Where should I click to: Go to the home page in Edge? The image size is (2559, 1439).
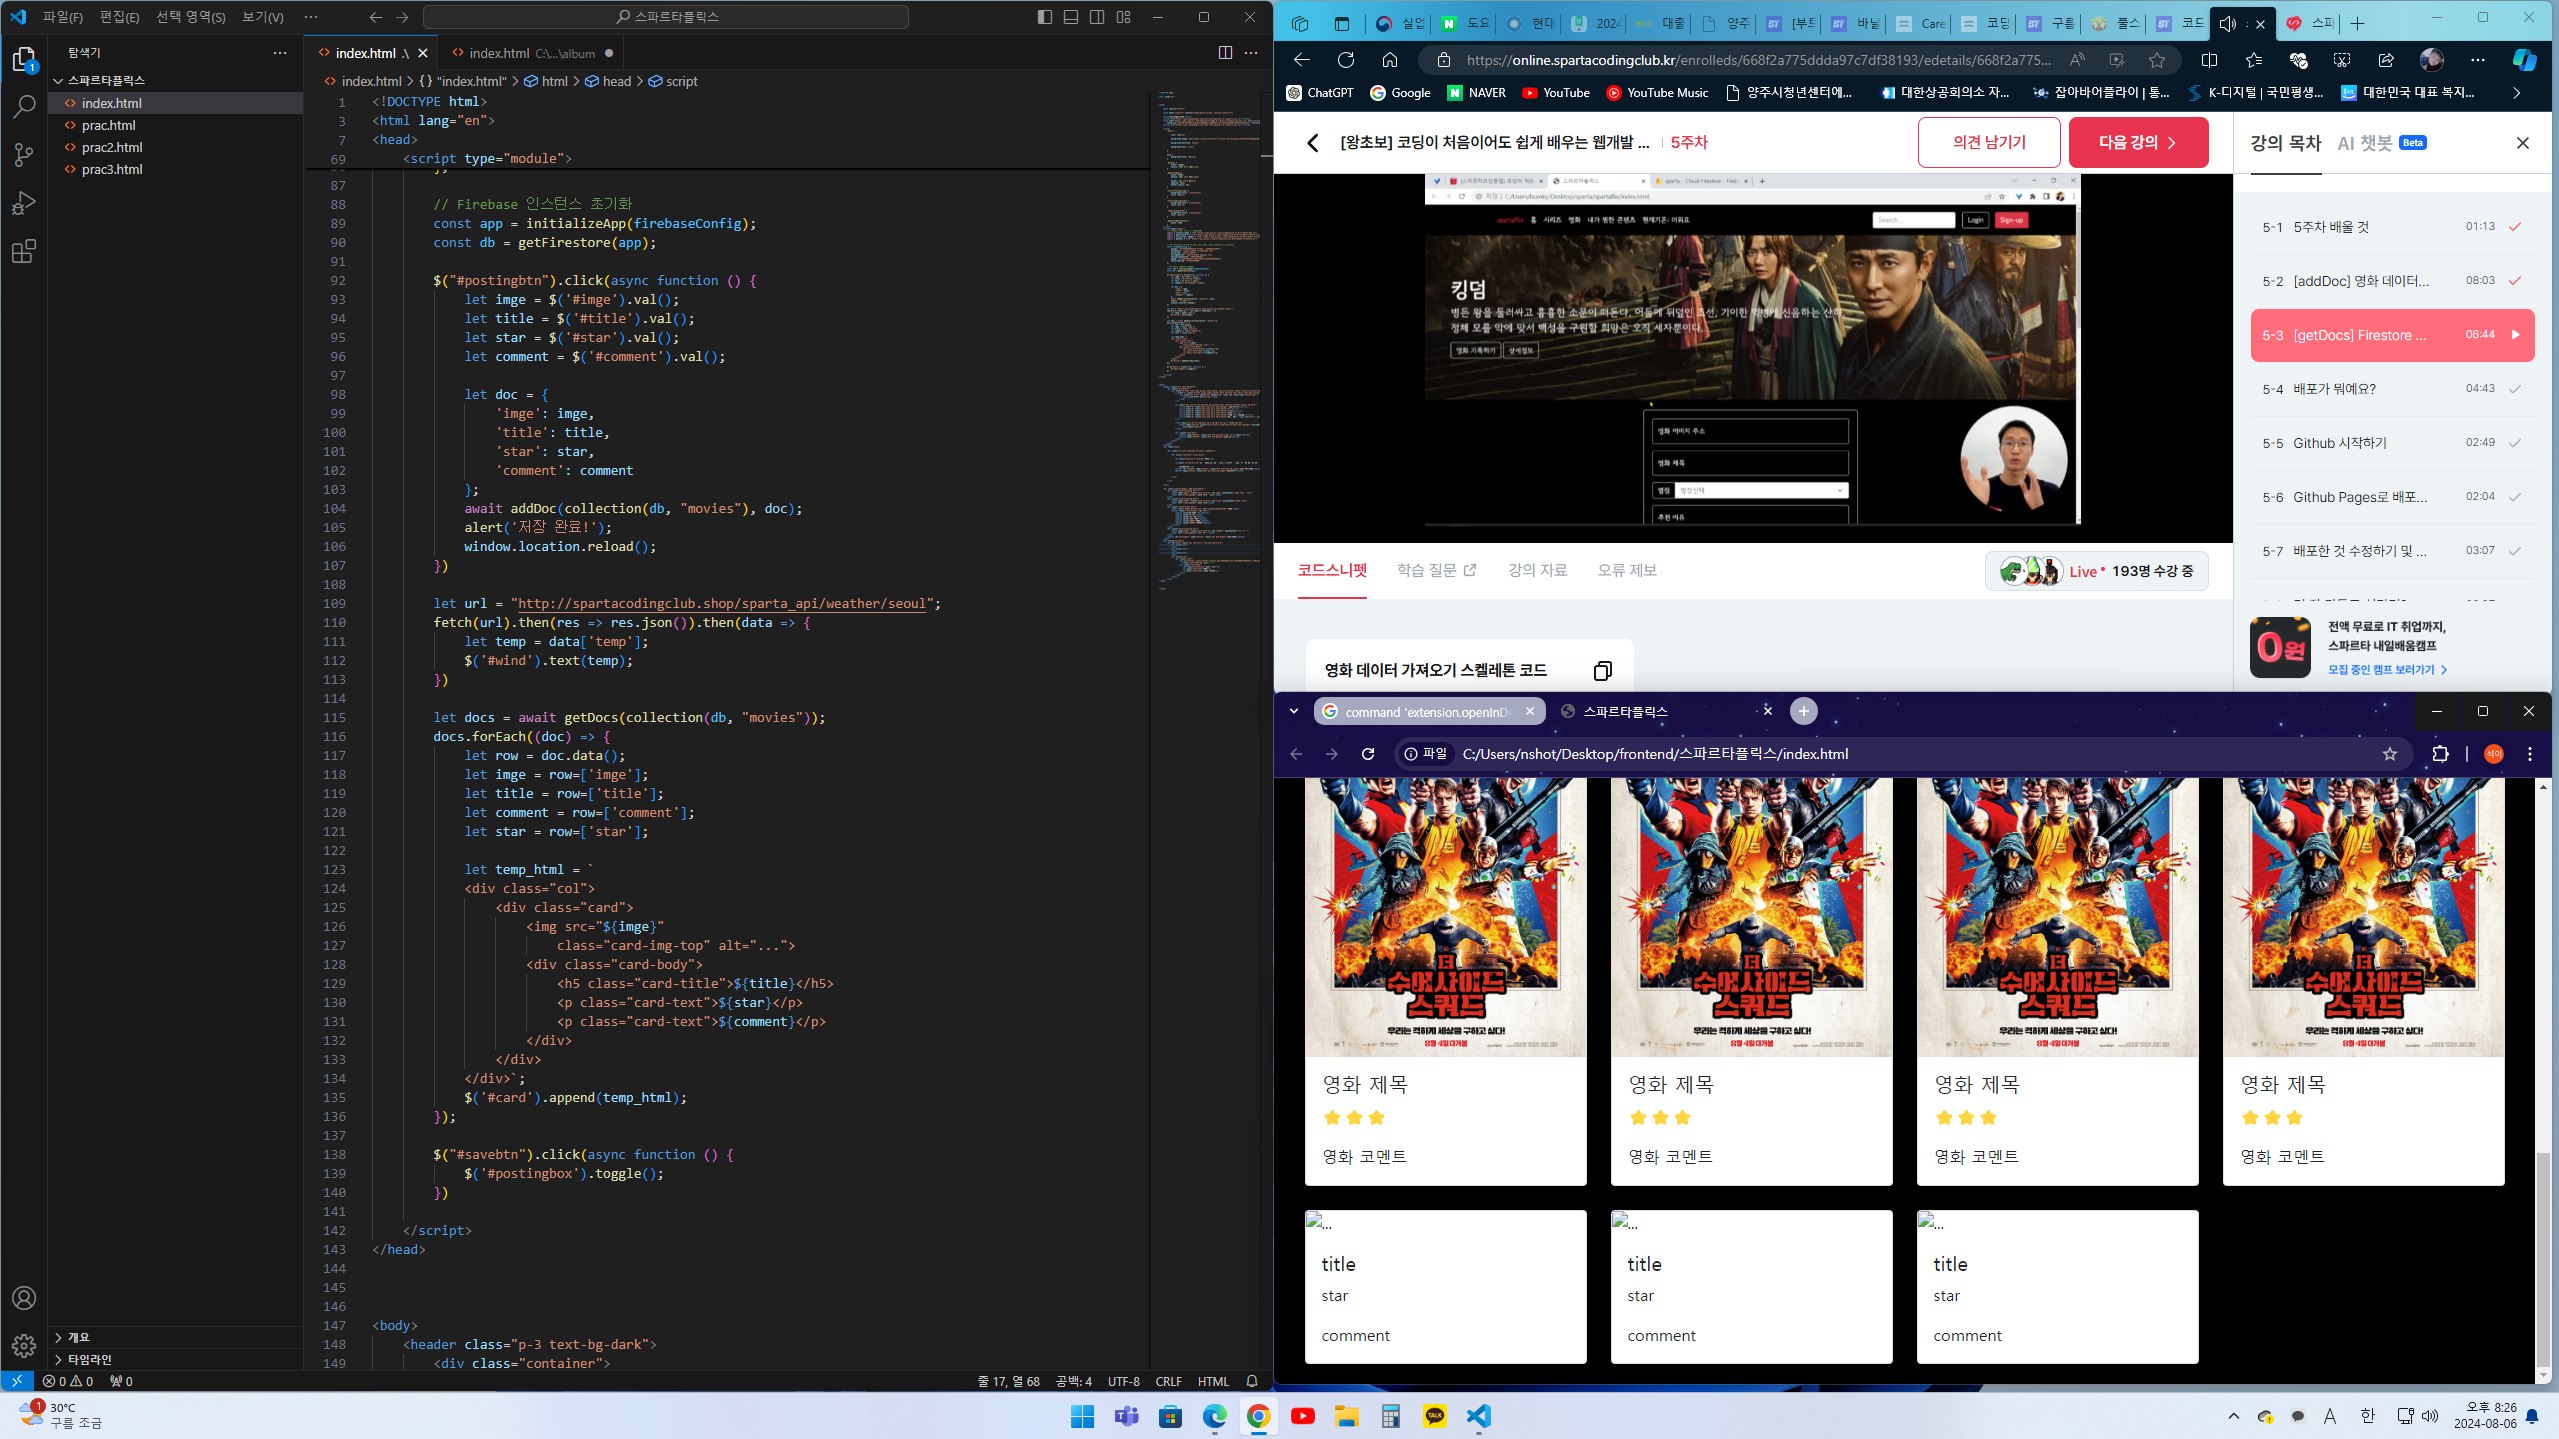point(1390,60)
